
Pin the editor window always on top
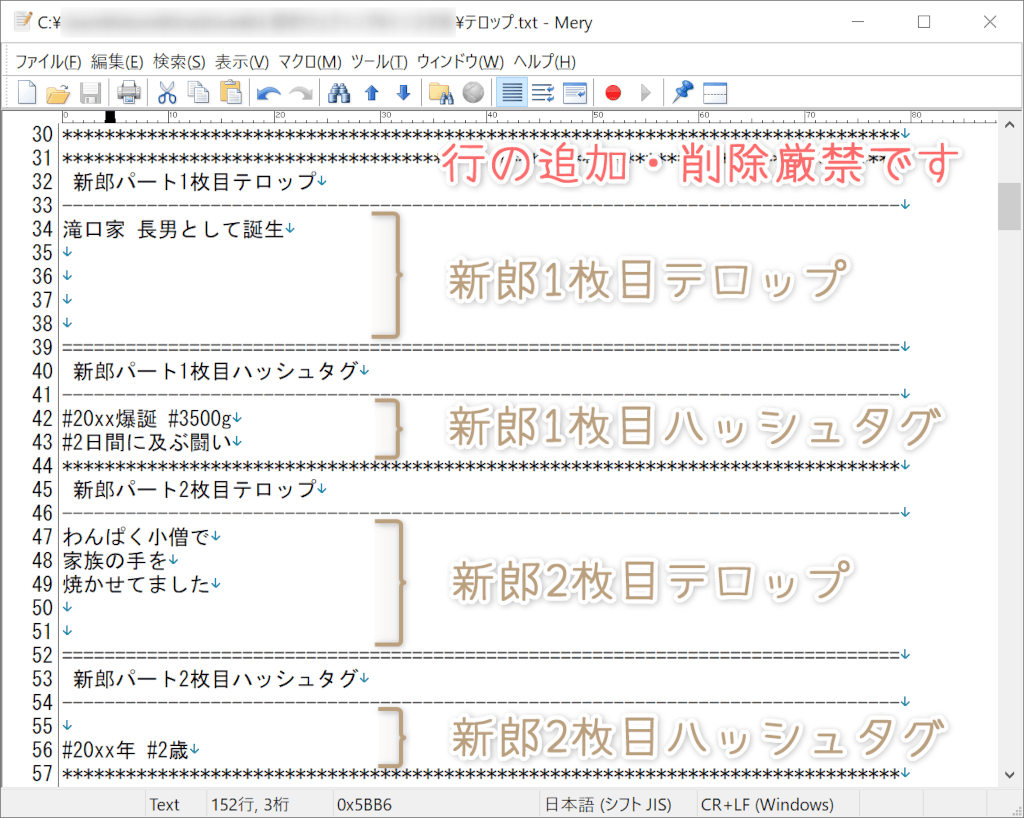683,92
